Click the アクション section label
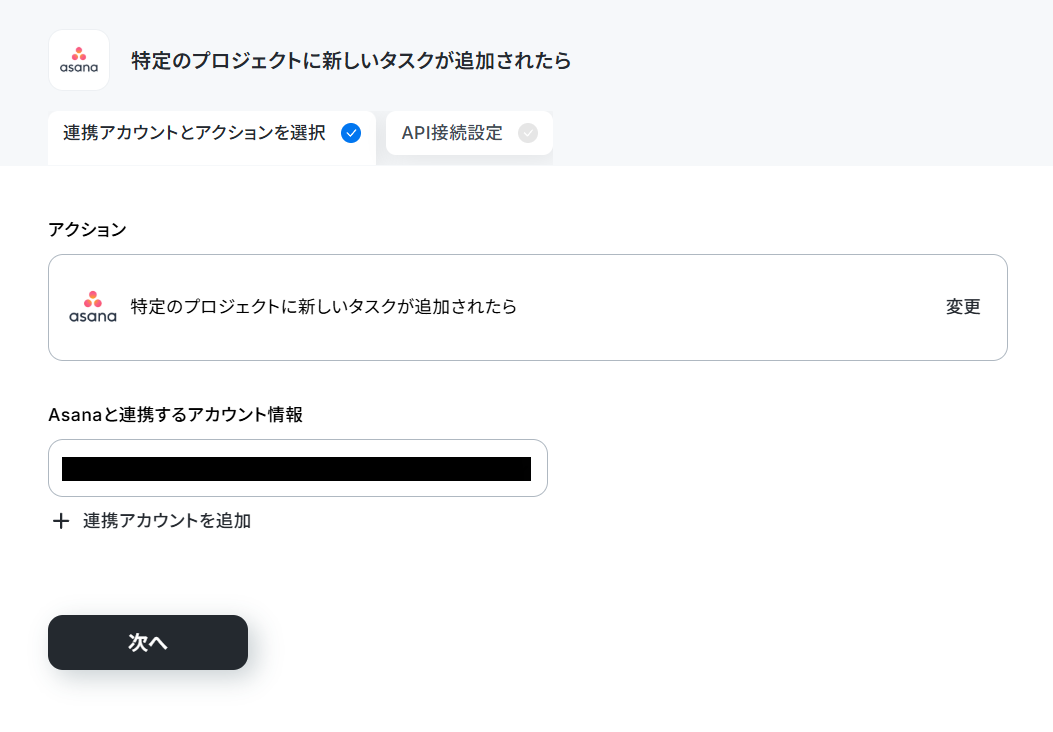The height and width of the screenshot is (732, 1053). (87, 230)
